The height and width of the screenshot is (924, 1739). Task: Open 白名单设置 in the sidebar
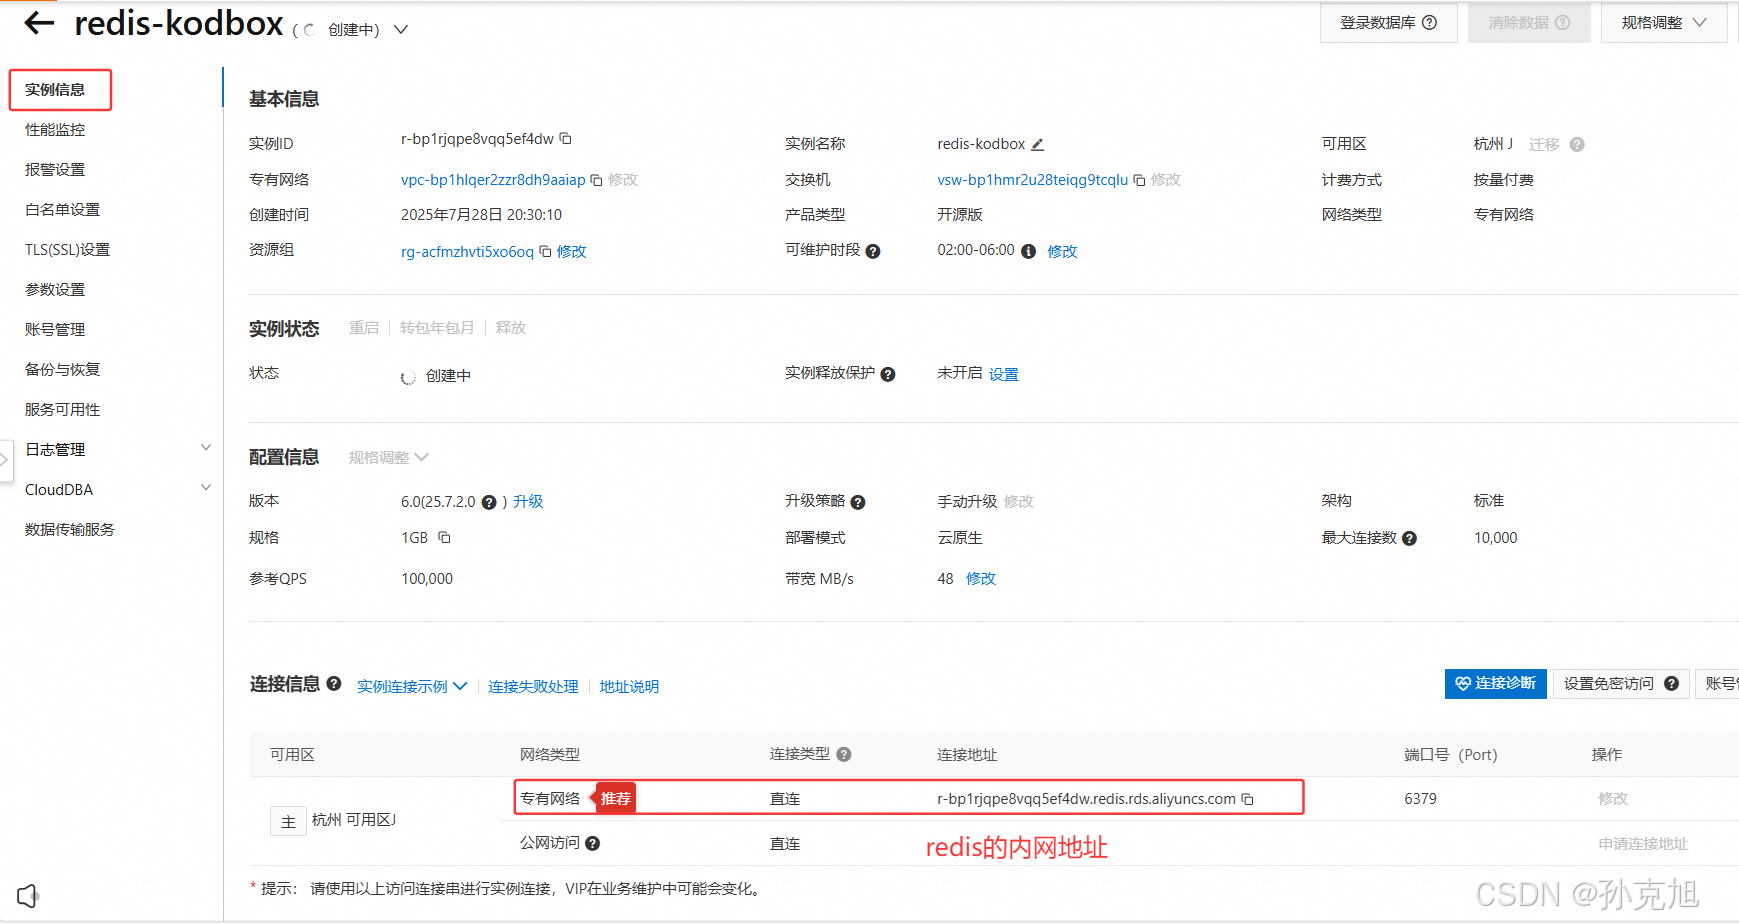tap(62, 210)
